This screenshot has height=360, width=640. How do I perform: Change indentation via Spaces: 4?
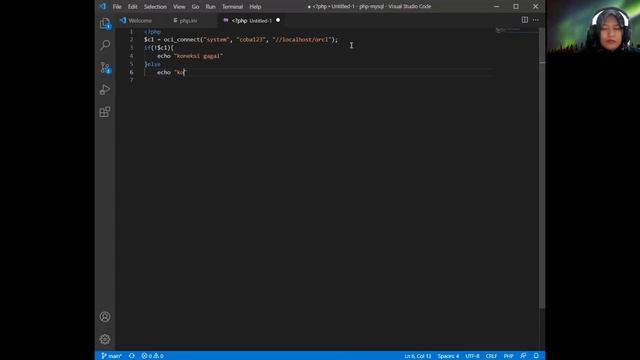(448, 356)
